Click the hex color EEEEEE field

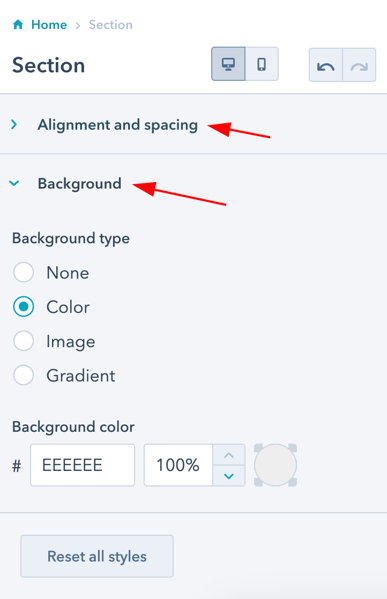pyautogui.click(x=83, y=465)
